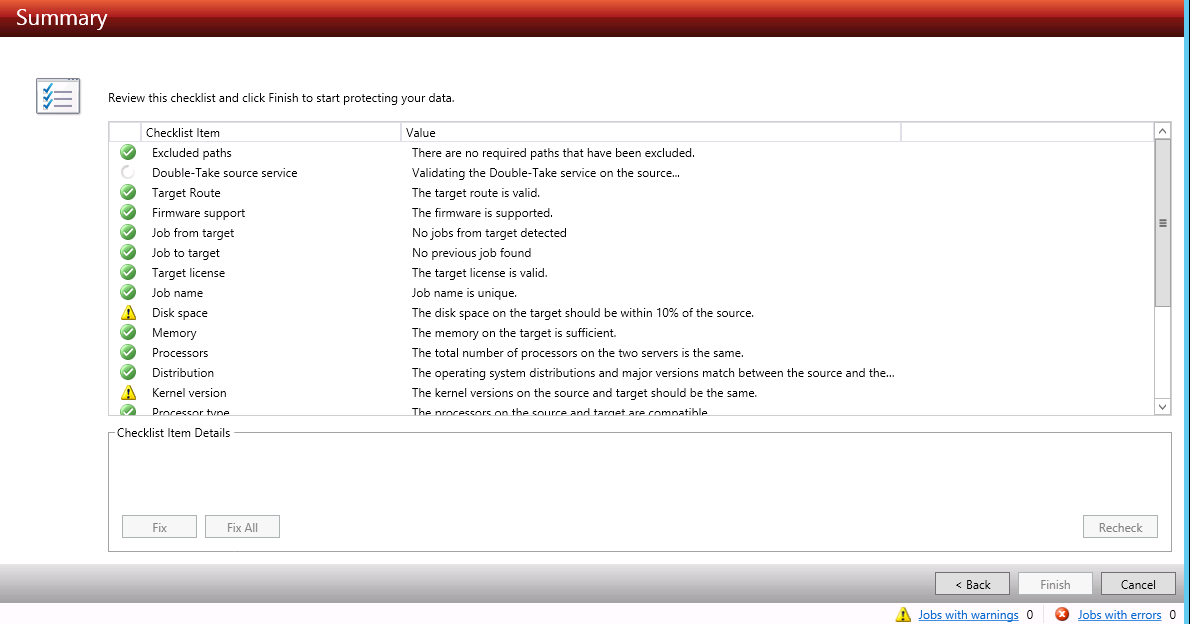Open the Jobs with warnings link

coord(968,615)
